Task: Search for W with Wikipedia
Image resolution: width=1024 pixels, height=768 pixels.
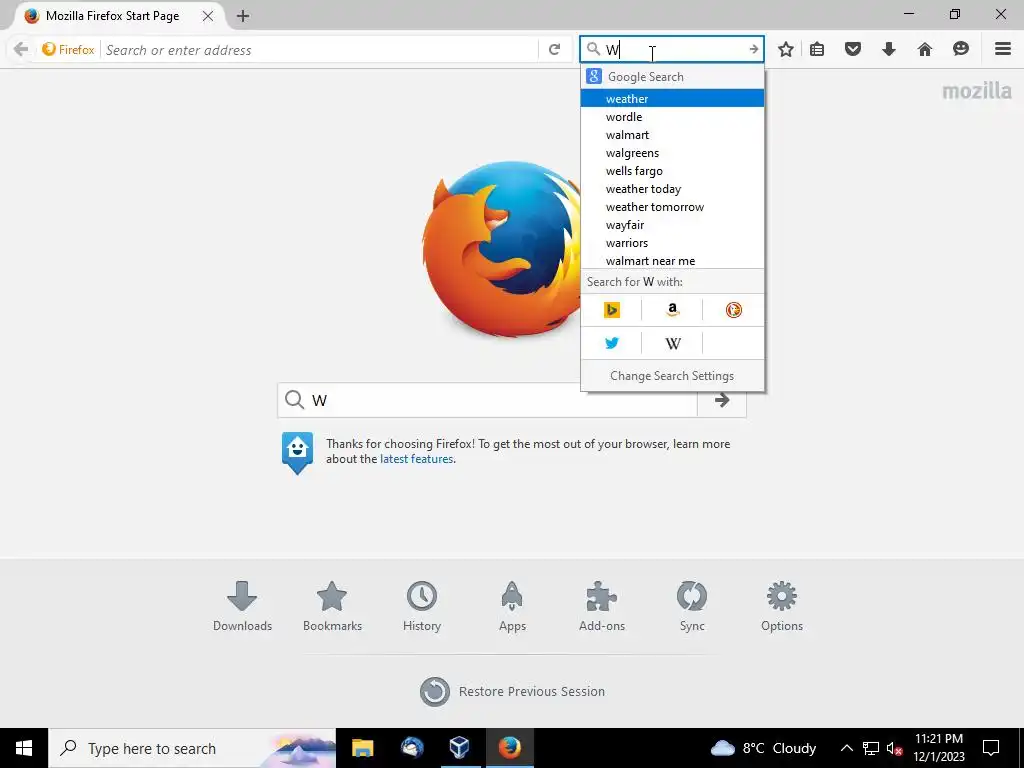Action: pyautogui.click(x=672, y=344)
